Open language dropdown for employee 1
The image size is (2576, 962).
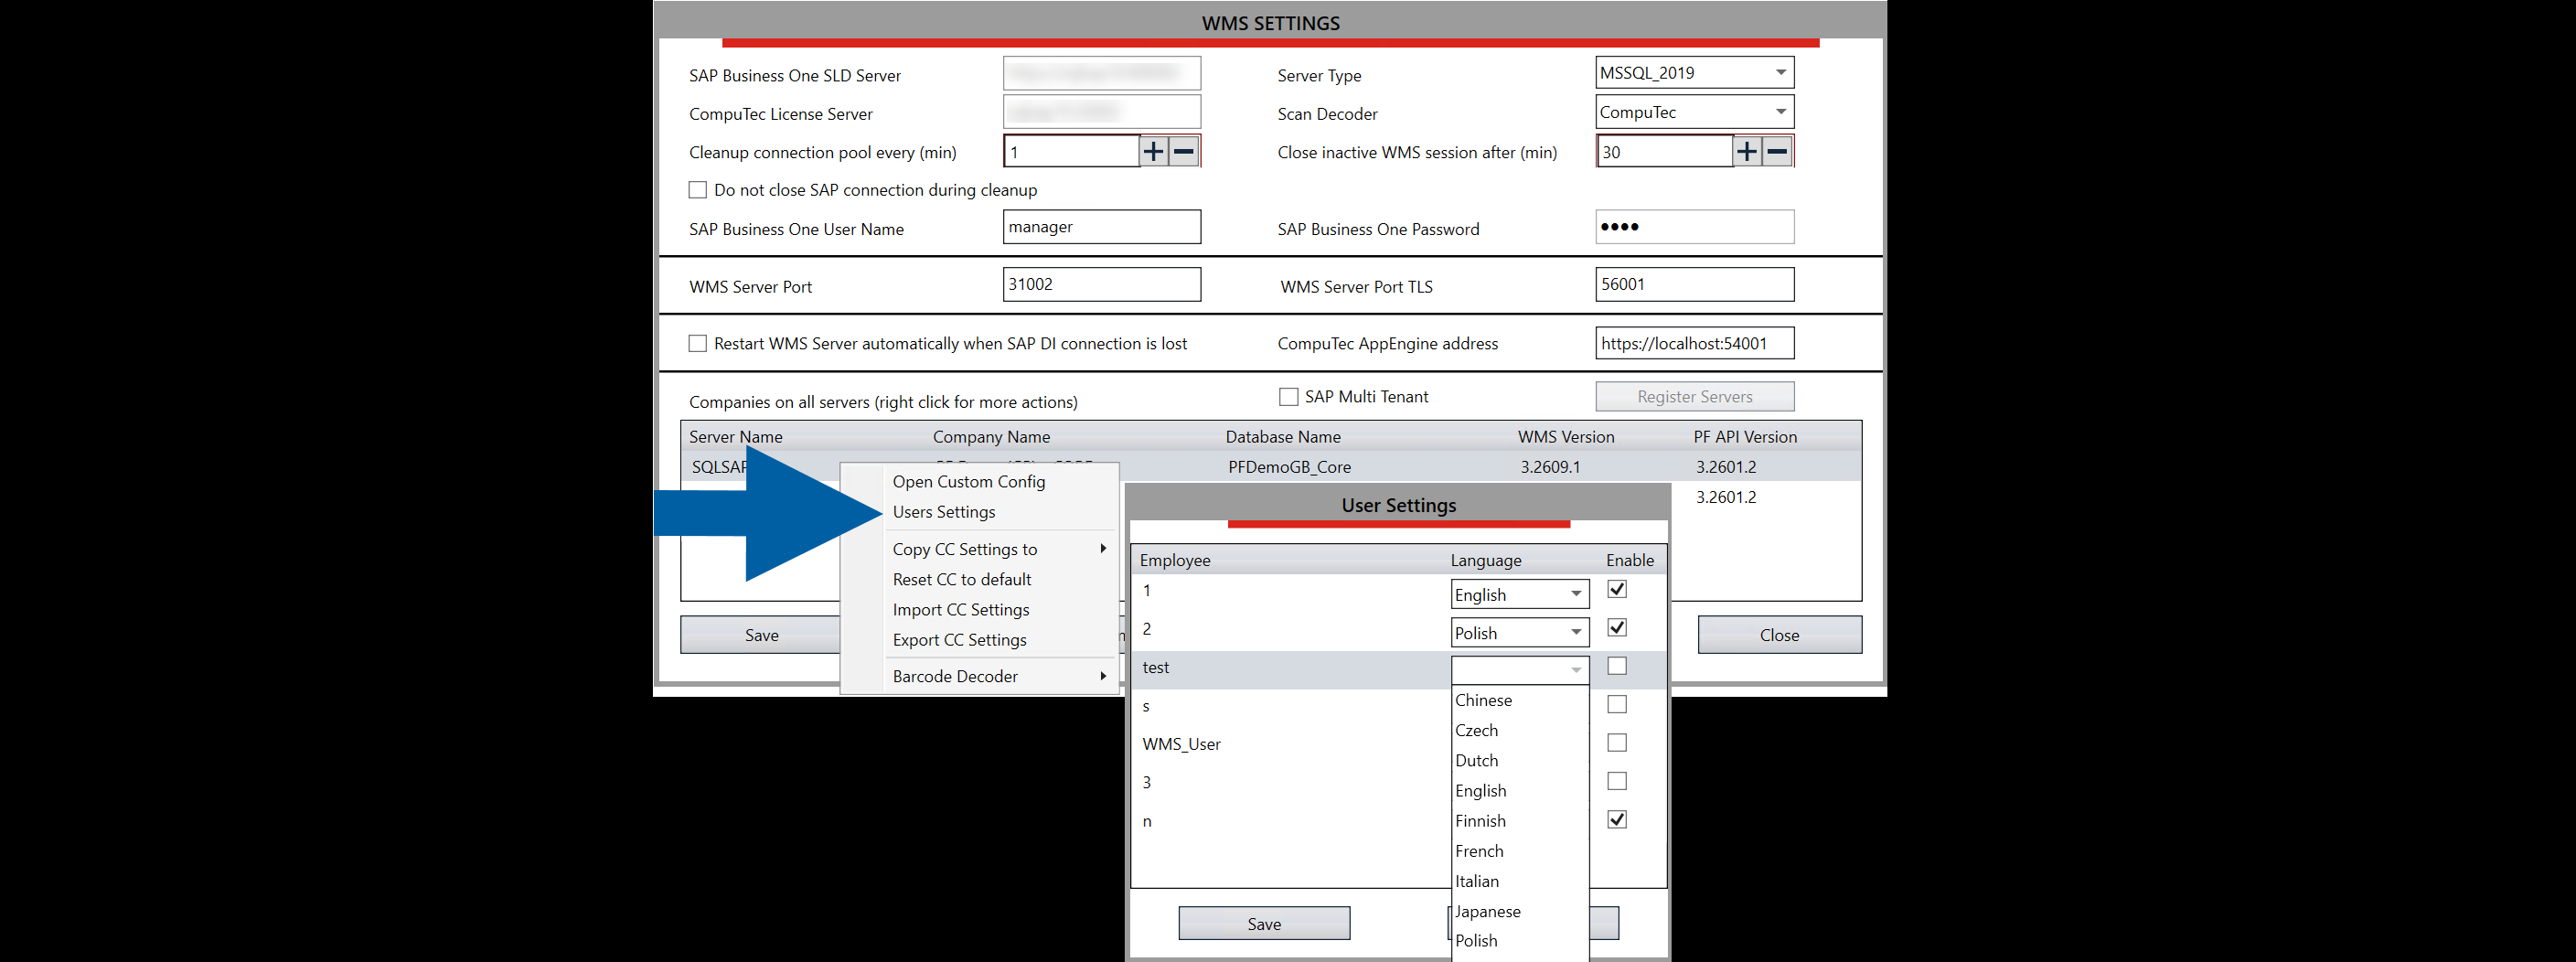click(x=1520, y=594)
